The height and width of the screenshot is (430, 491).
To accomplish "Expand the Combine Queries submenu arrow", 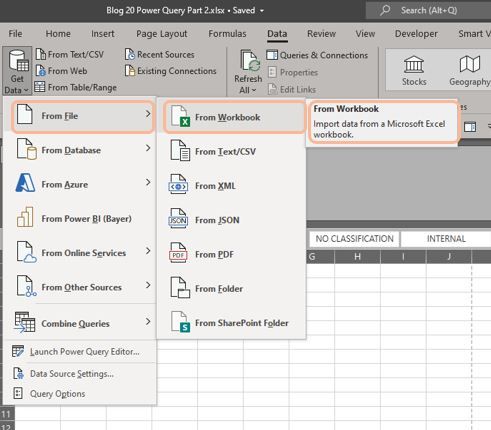I will pos(148,321).
